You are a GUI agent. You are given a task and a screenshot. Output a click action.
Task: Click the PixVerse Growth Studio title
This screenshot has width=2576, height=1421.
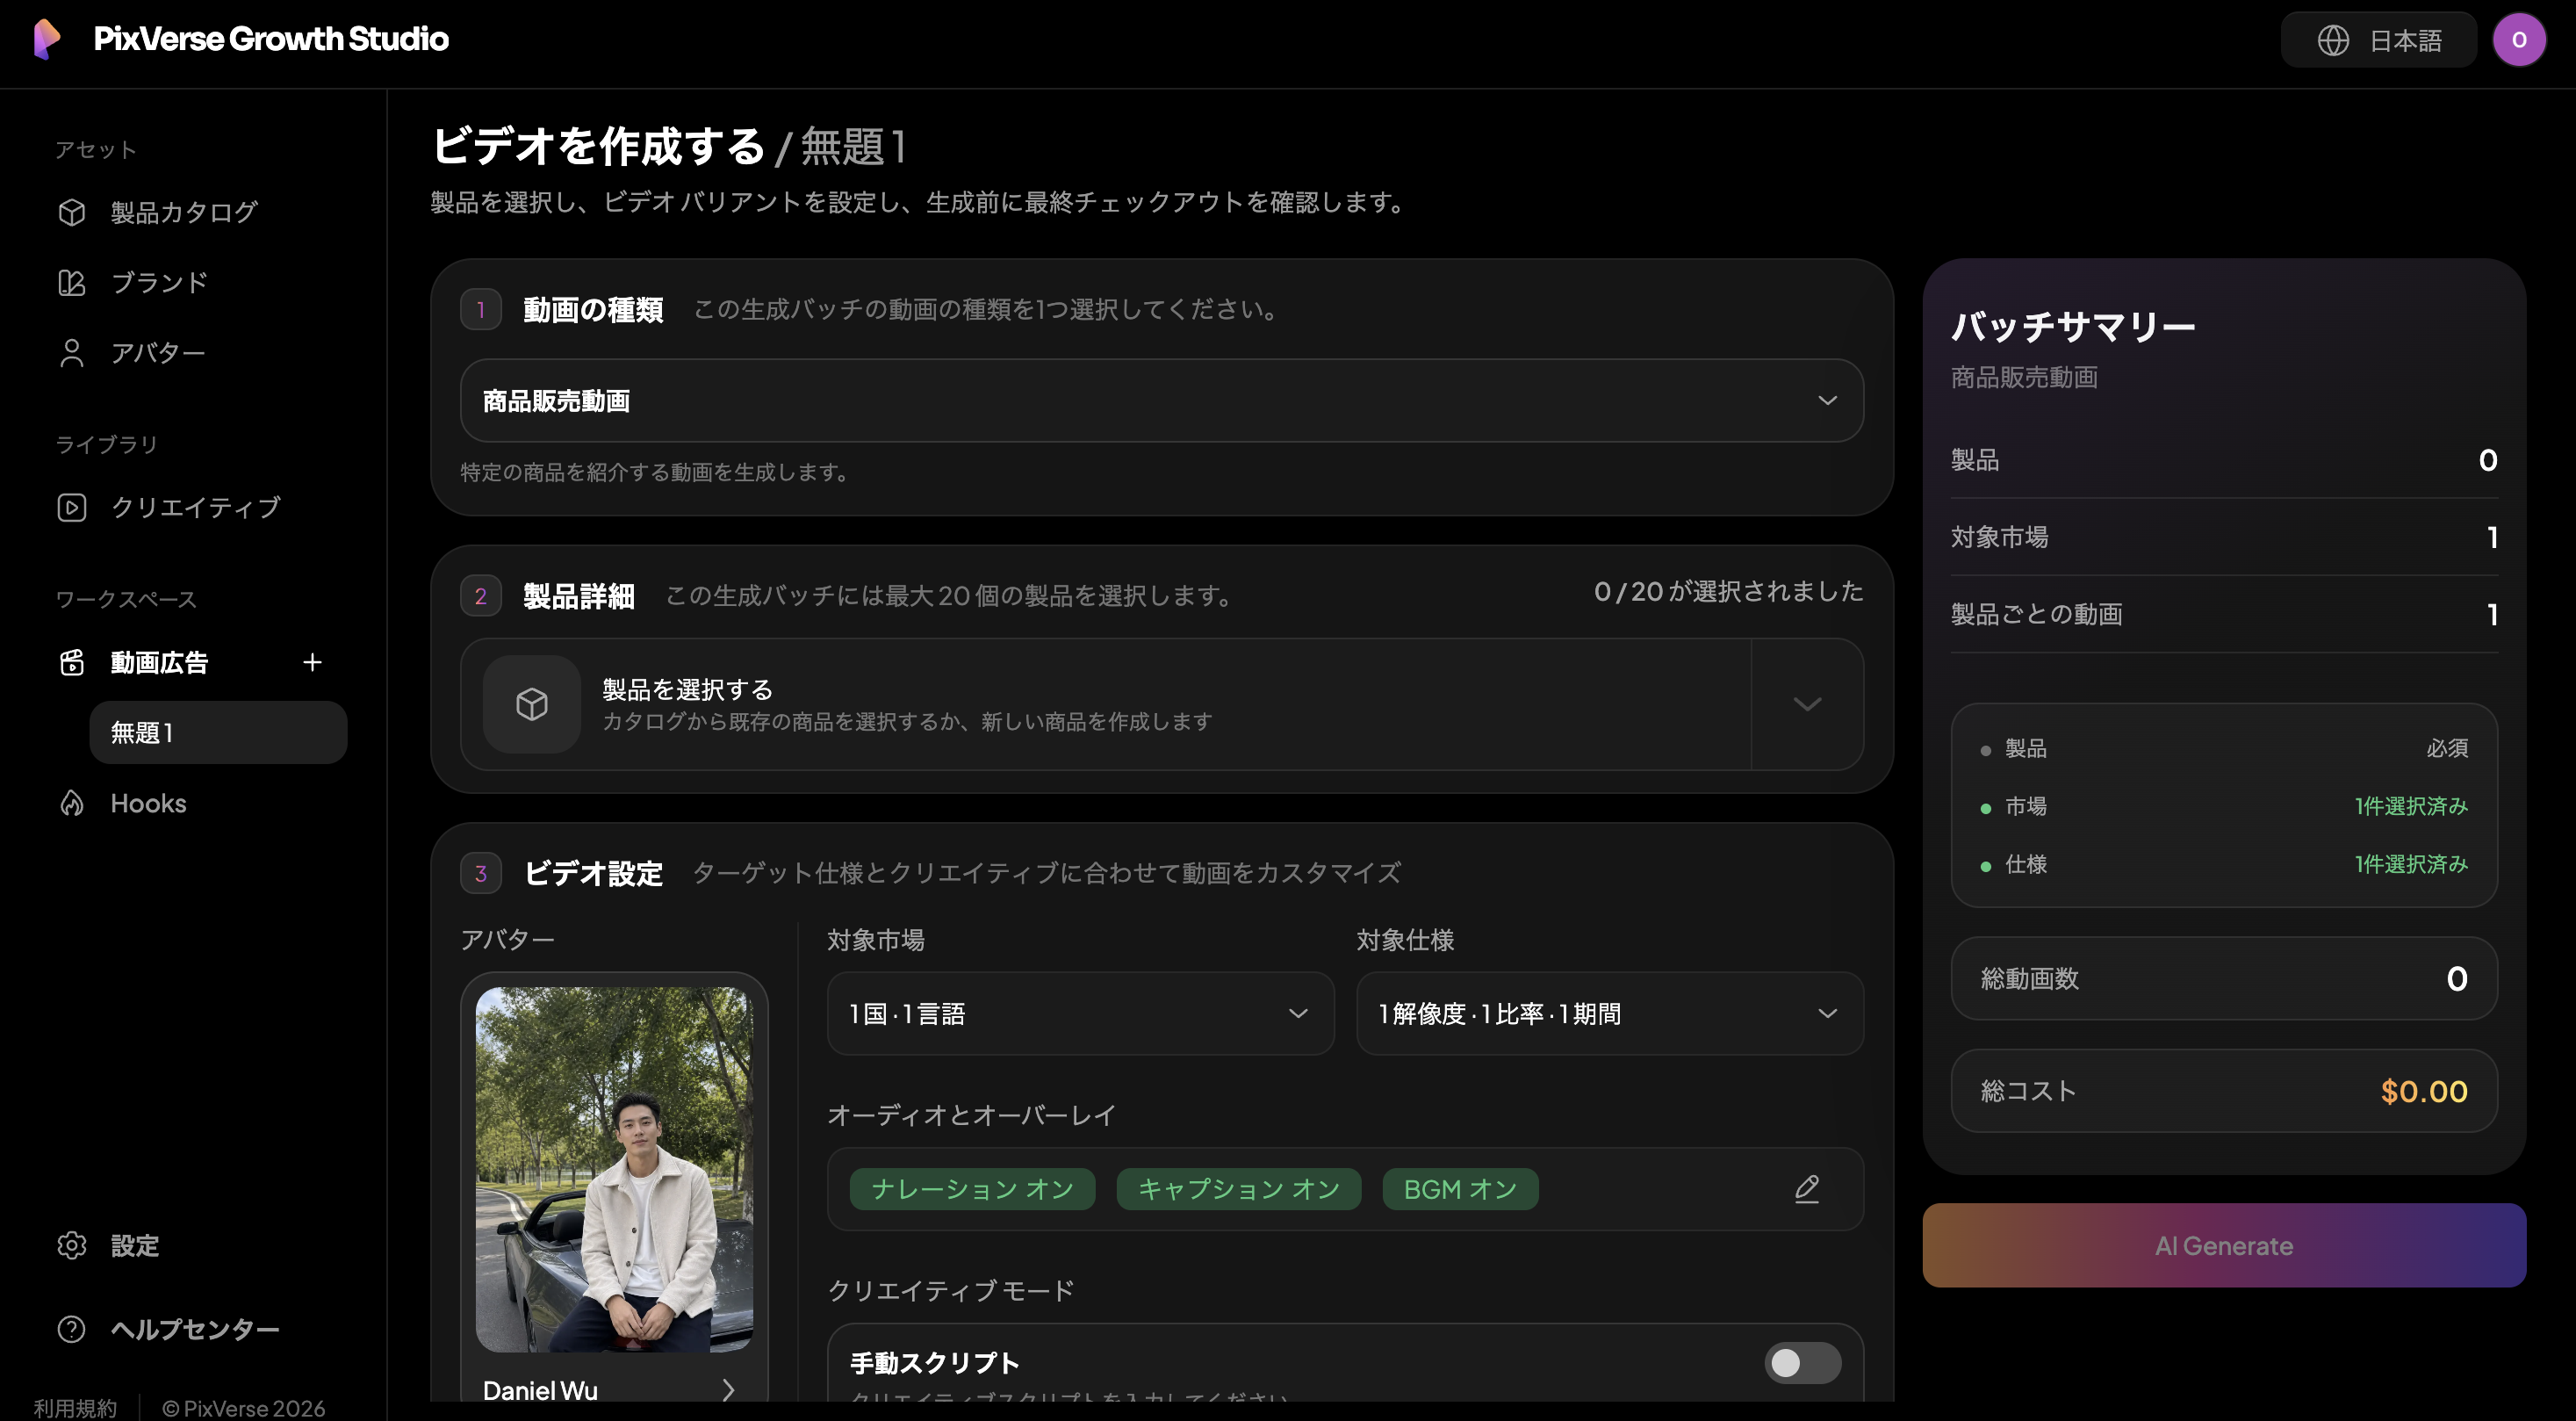271,39
